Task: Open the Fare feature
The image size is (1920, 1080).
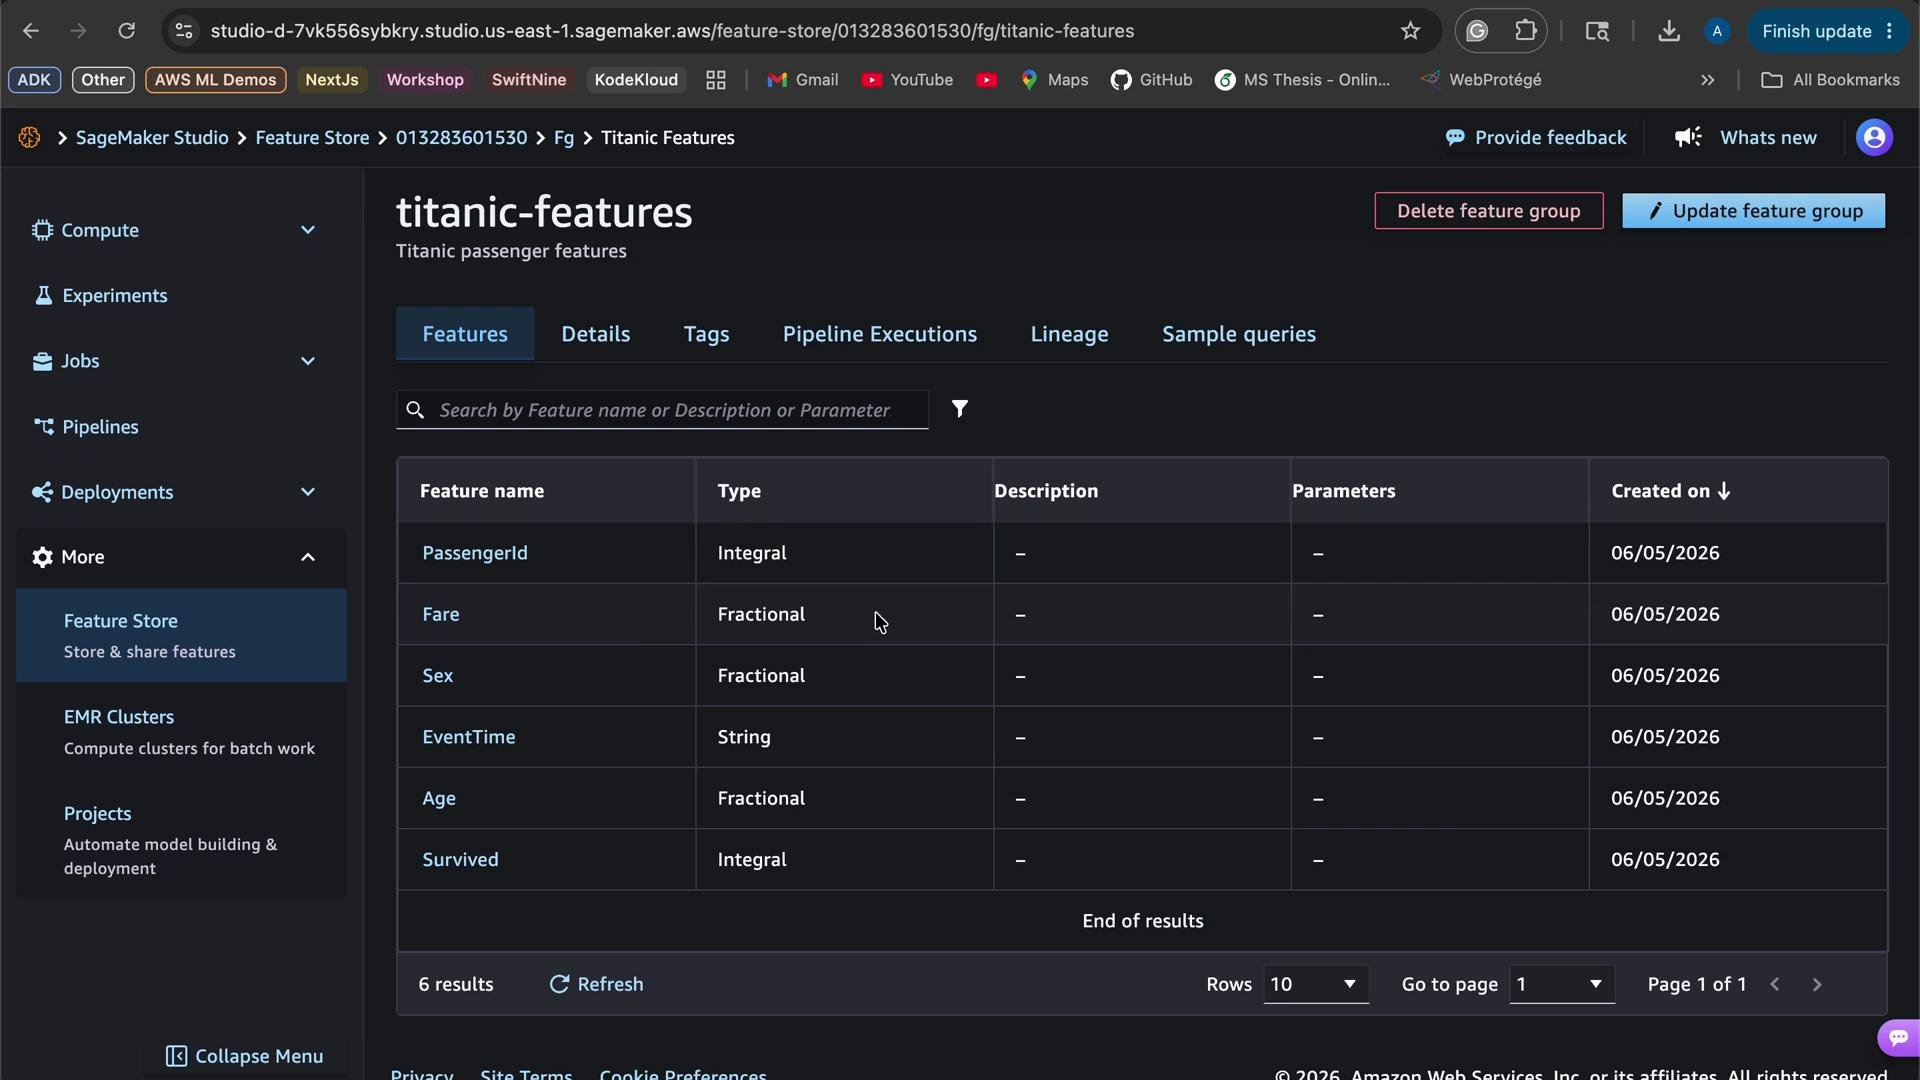Action: (440, 614)
